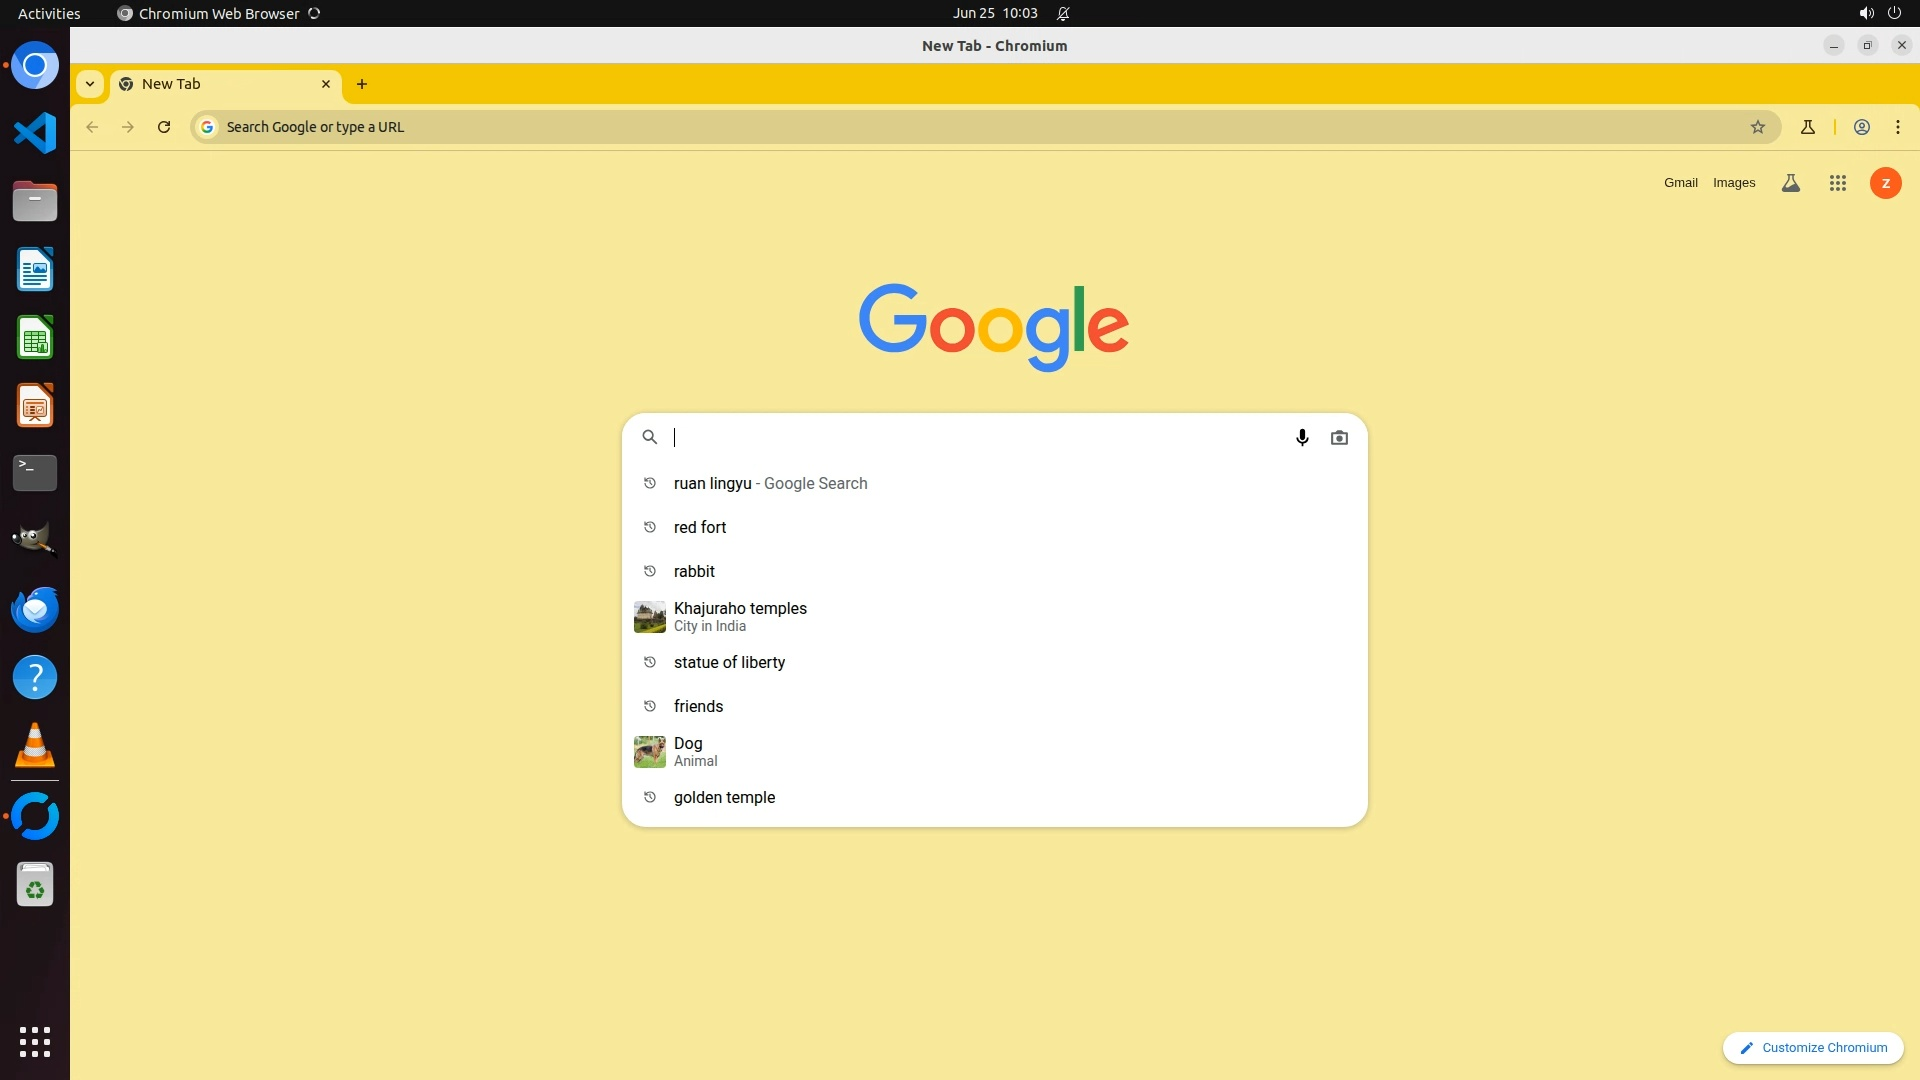Choose the Khajuraho temples suggestion
This screenshot has width=1920, height=1080.
click(x=740, y=616)
